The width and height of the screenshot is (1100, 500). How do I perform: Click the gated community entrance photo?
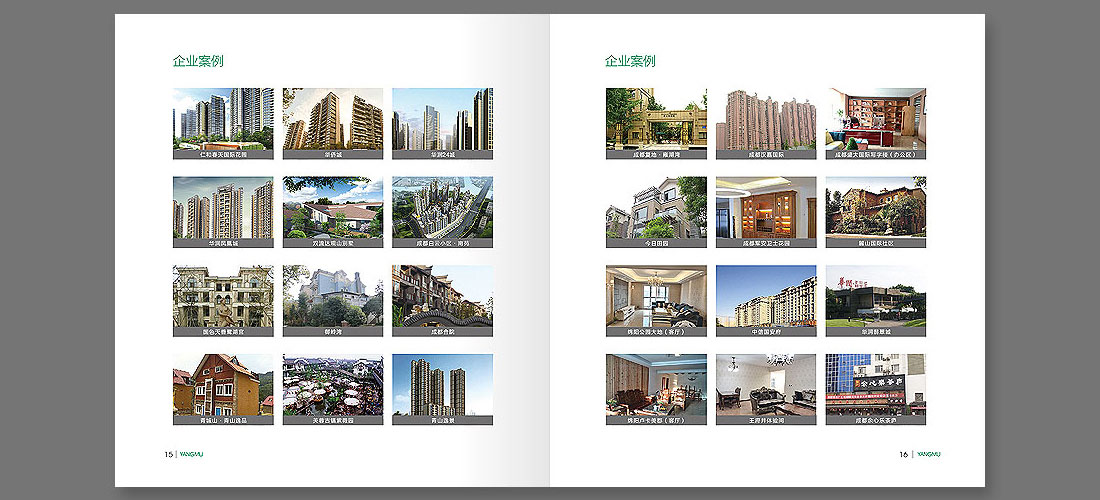[x=656, y=119]
